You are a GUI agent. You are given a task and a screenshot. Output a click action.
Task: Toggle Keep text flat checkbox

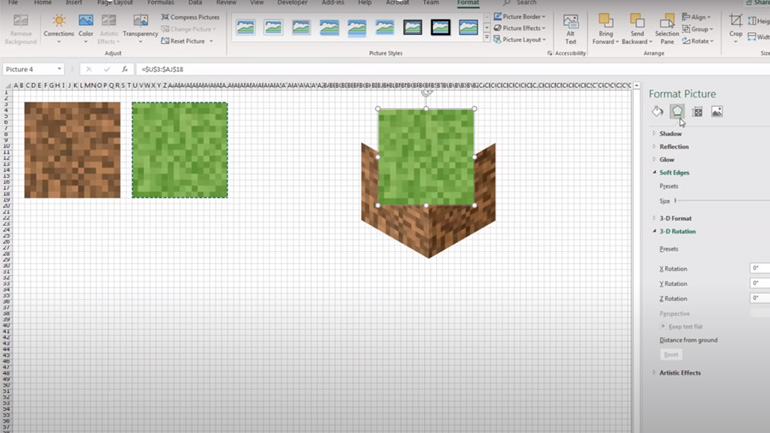point(663,326)
